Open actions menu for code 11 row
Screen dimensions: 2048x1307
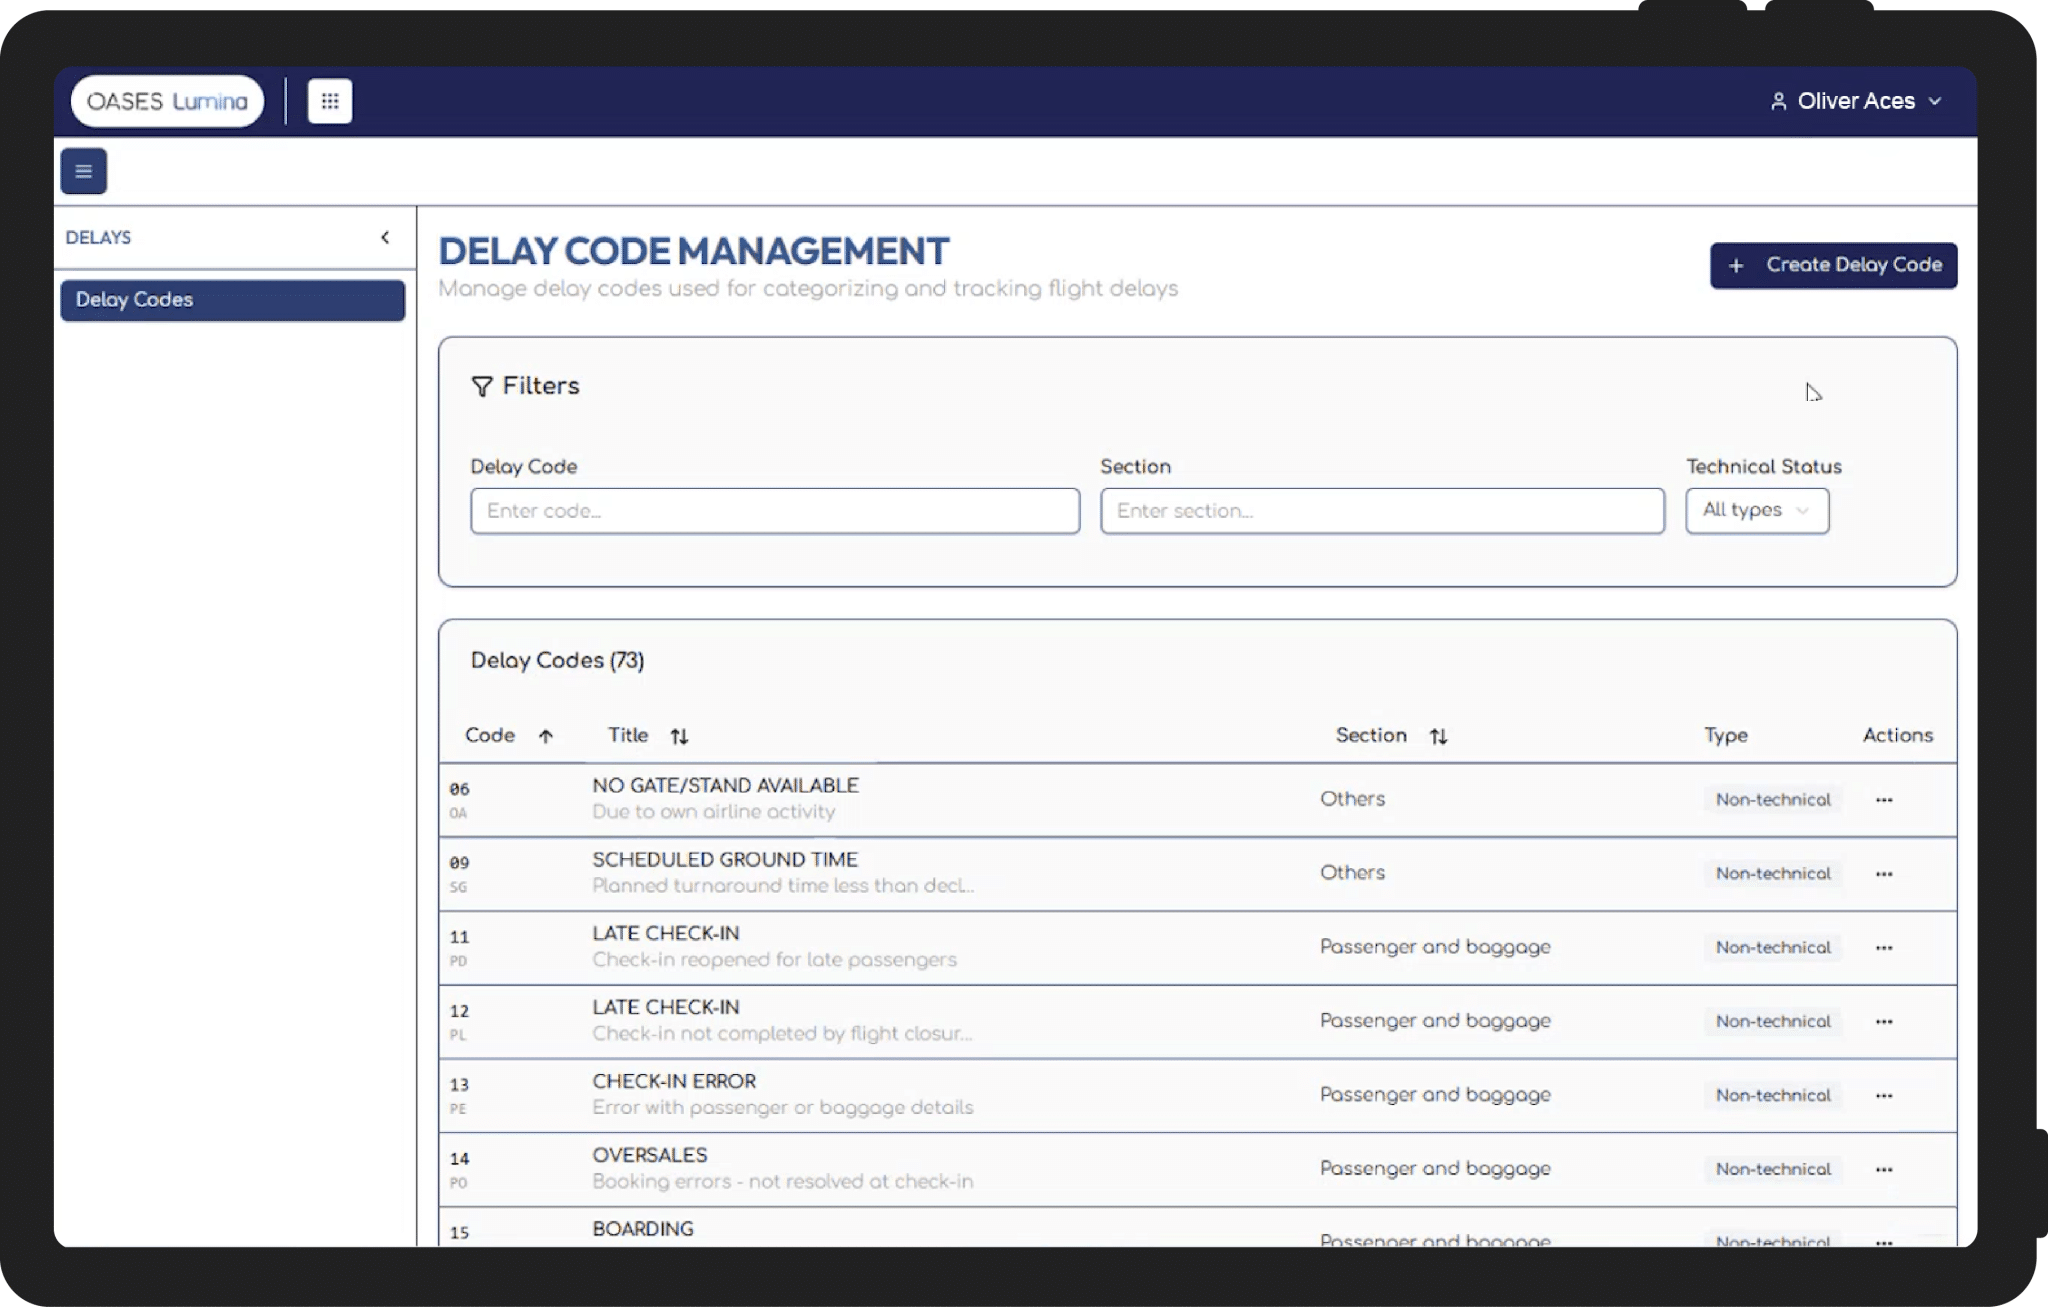1883,948
